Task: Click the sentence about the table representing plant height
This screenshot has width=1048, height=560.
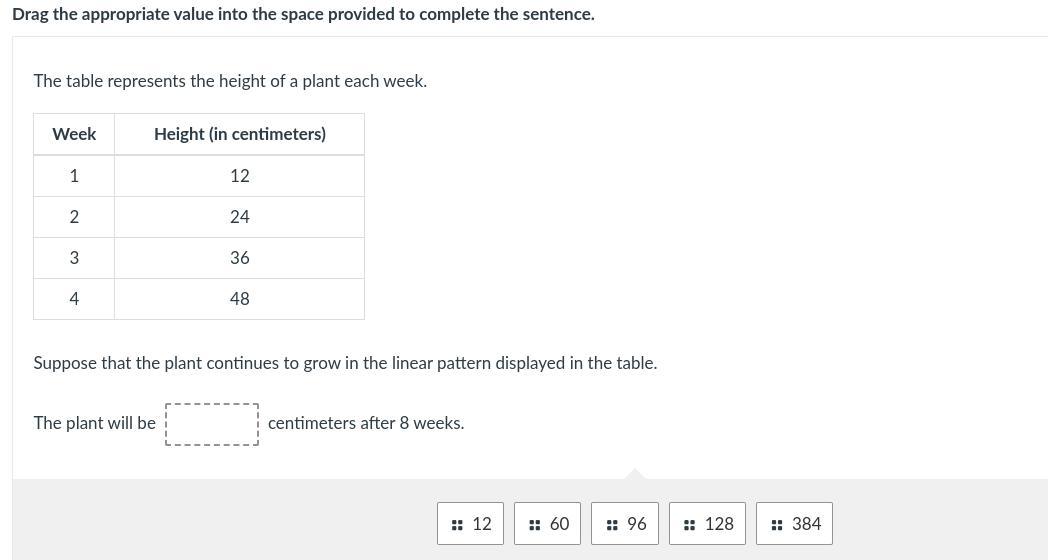Action: point(230,81)
